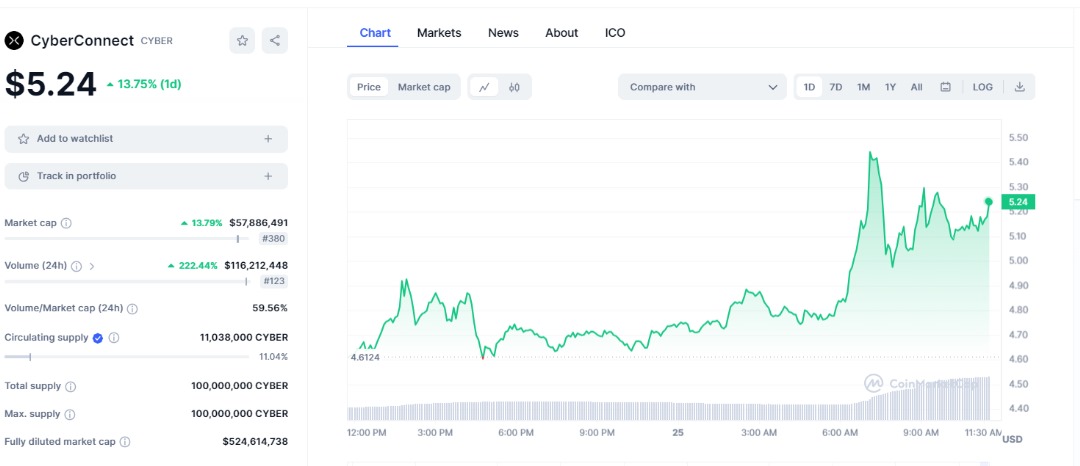Image resolution: width=1080 pixels, height=466 pixels.
Task: Click the plus icon on Track in portfolio
Action: point(268,176)
